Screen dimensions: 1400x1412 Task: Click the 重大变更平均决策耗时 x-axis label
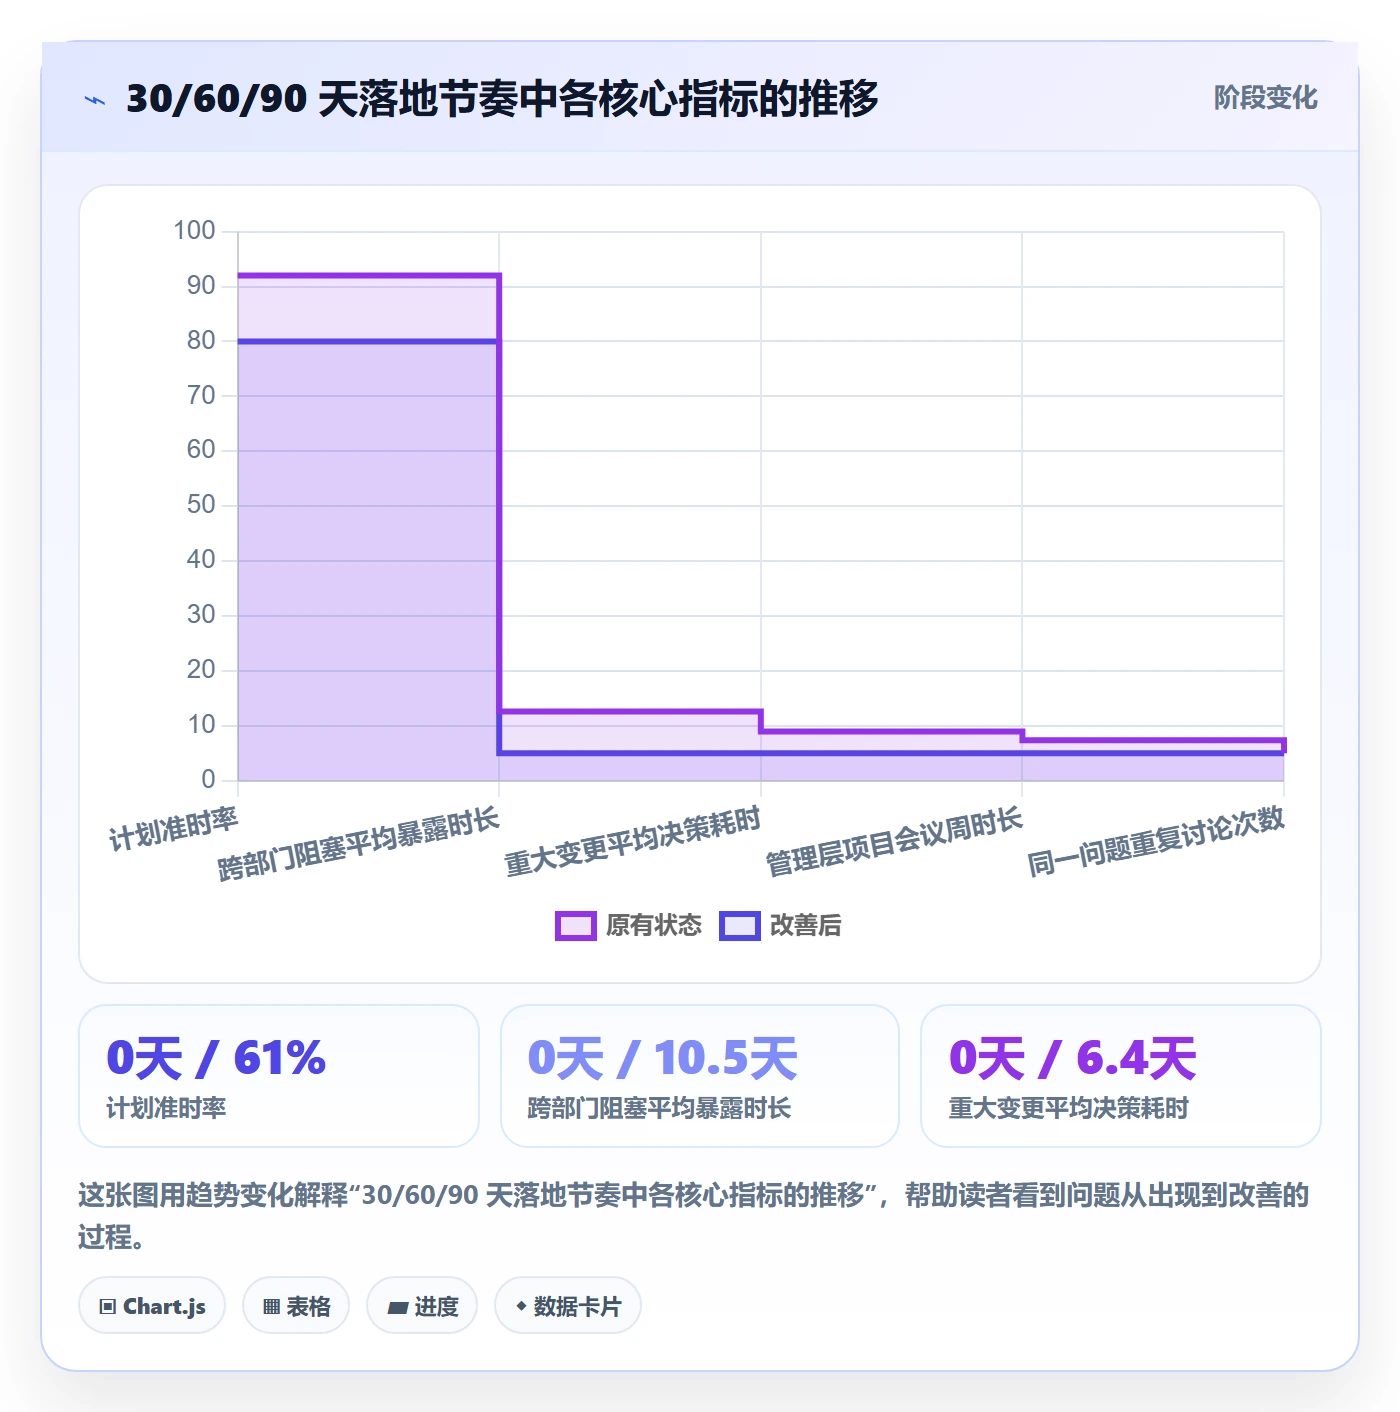click(633, 843)
